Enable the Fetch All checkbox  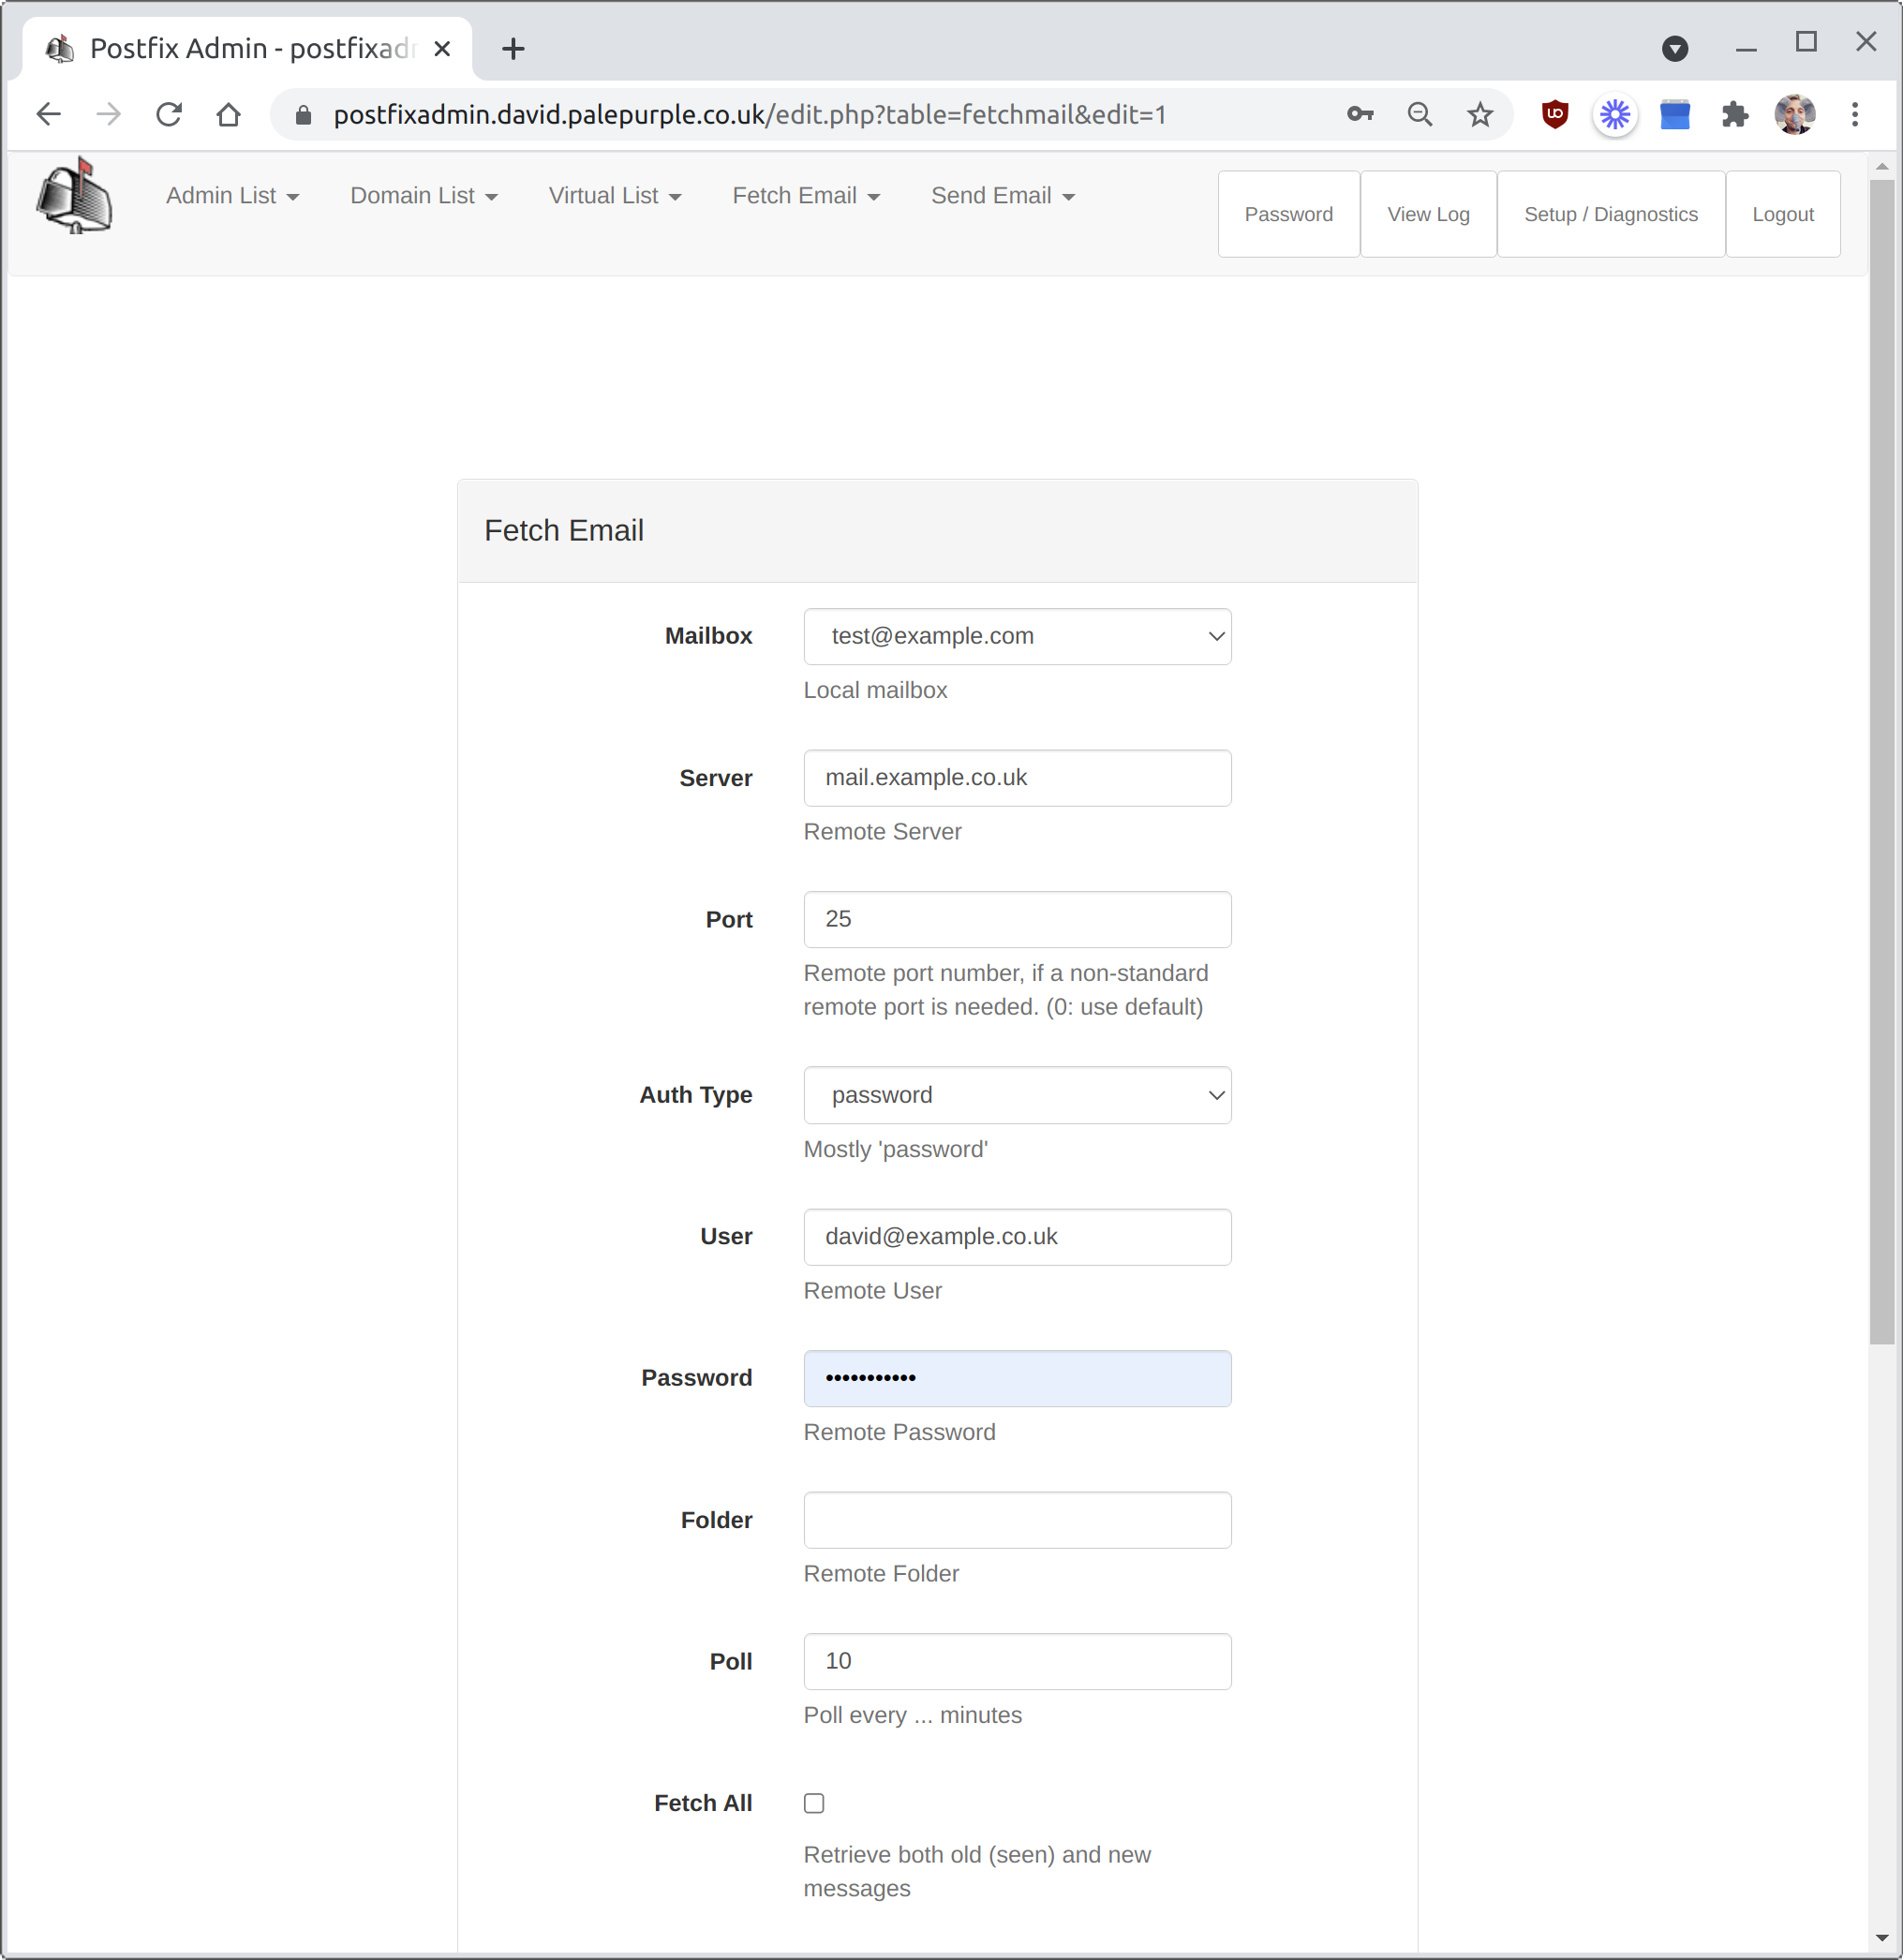(x=812, y=1803)
